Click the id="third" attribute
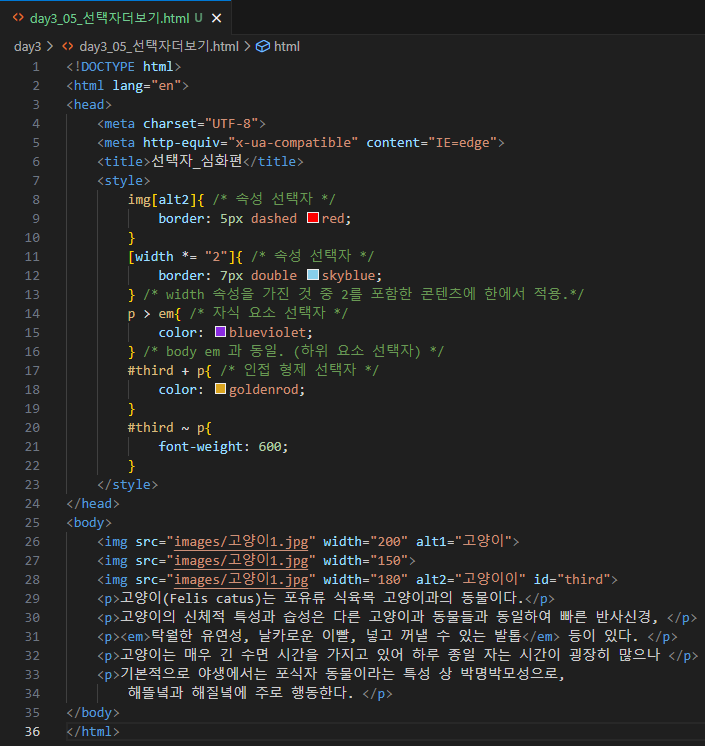Viewport: 705px width, 746px height. [572, 579]
